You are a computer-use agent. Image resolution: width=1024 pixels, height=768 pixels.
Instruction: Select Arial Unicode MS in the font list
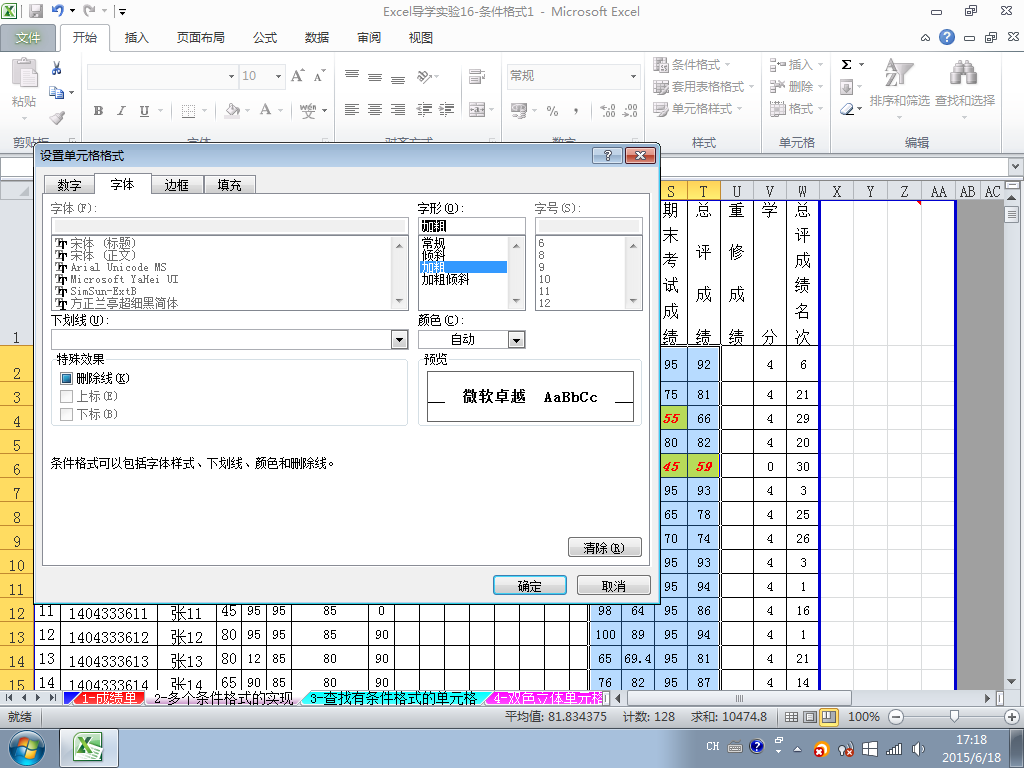118,267
